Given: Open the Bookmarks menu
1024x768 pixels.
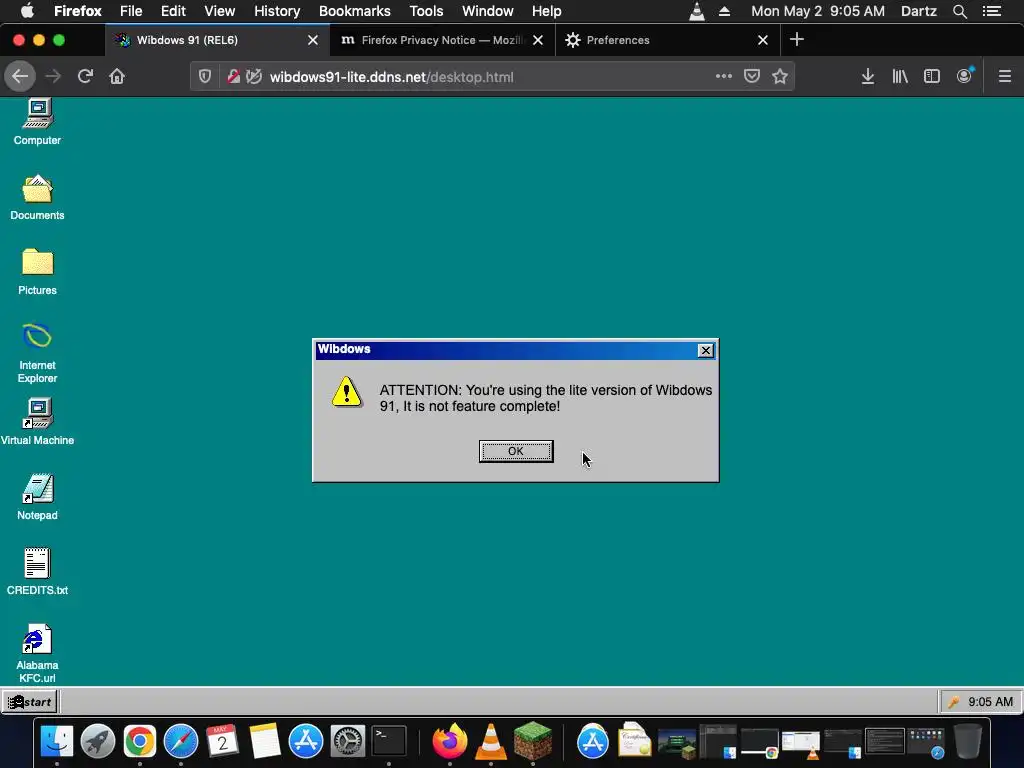Looking at the screenshot, I should pyautogui.click(x=355, y=11).
